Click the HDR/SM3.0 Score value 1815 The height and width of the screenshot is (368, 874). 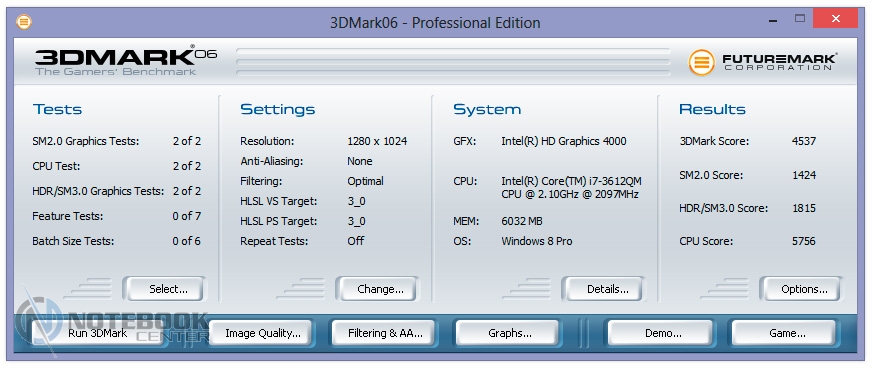pyautogui.click(x=804, y=208)
